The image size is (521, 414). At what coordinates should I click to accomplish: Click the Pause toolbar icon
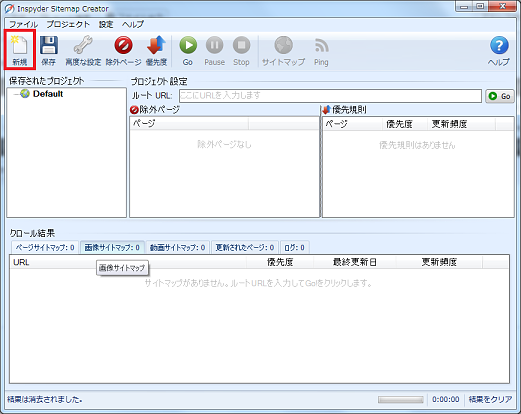point(214,50)
